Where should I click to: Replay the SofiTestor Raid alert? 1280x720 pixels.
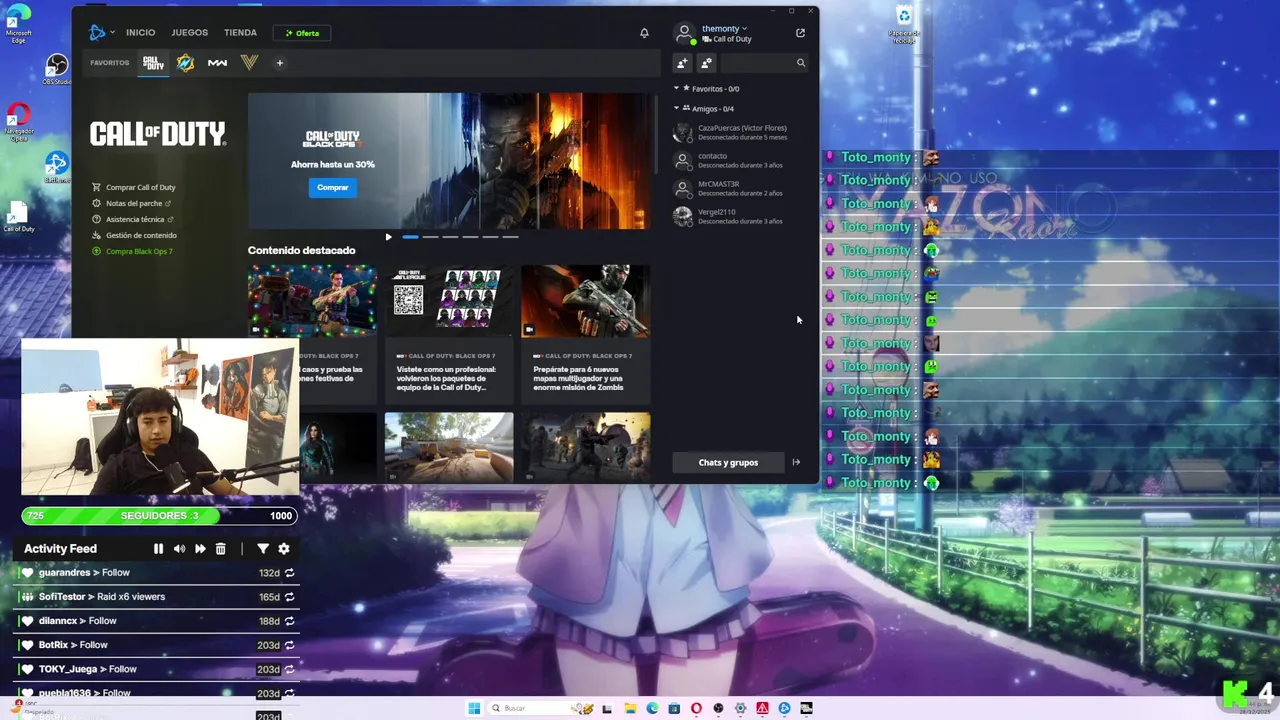point(289,597)
